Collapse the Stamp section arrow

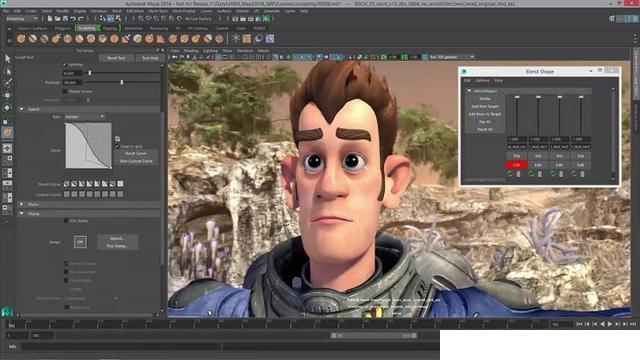click(22, 213)
